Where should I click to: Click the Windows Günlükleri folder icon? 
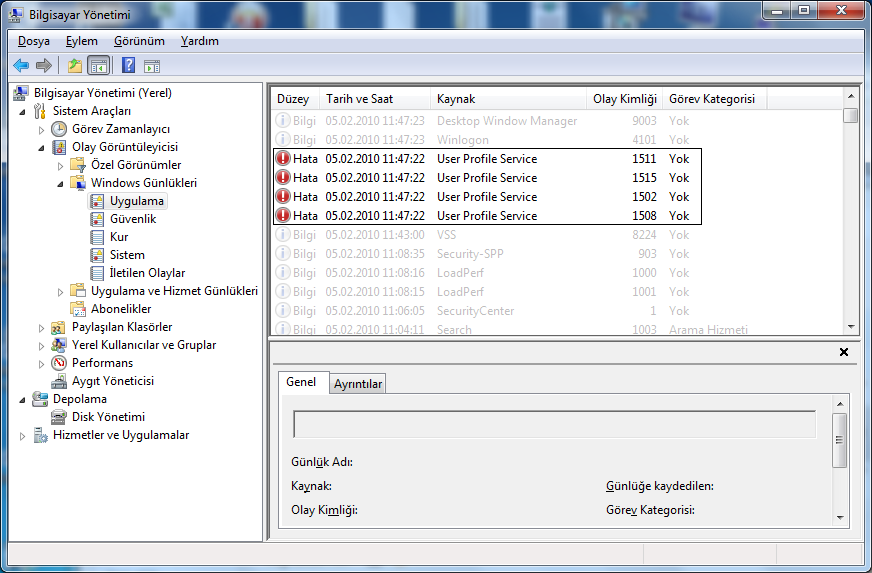tap(78, 182)
